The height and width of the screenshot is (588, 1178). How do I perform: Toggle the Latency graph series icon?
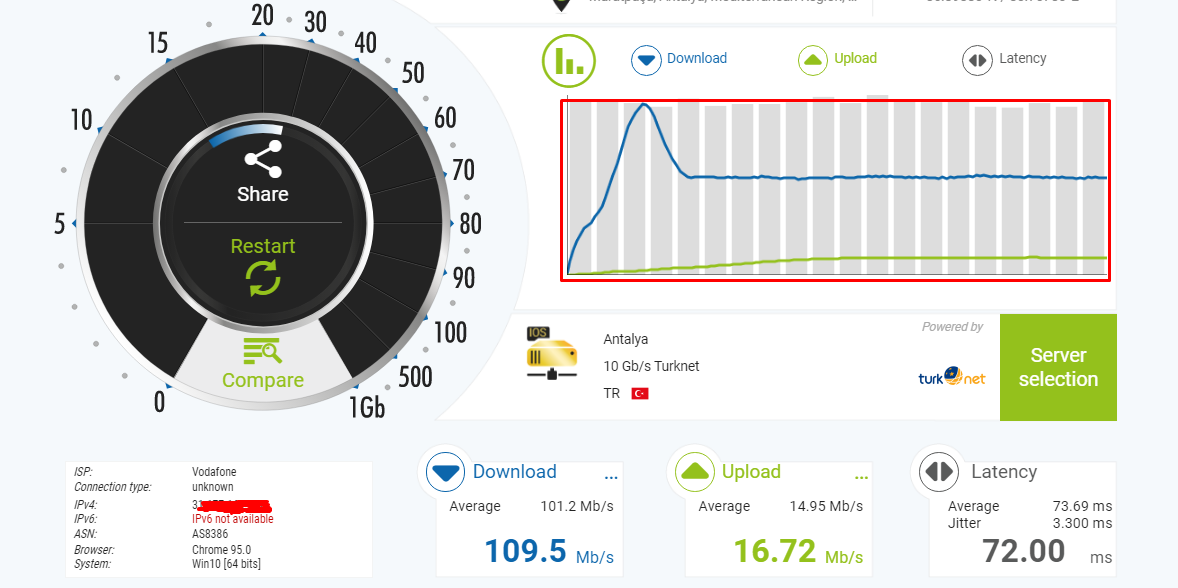tap(977, 60)
